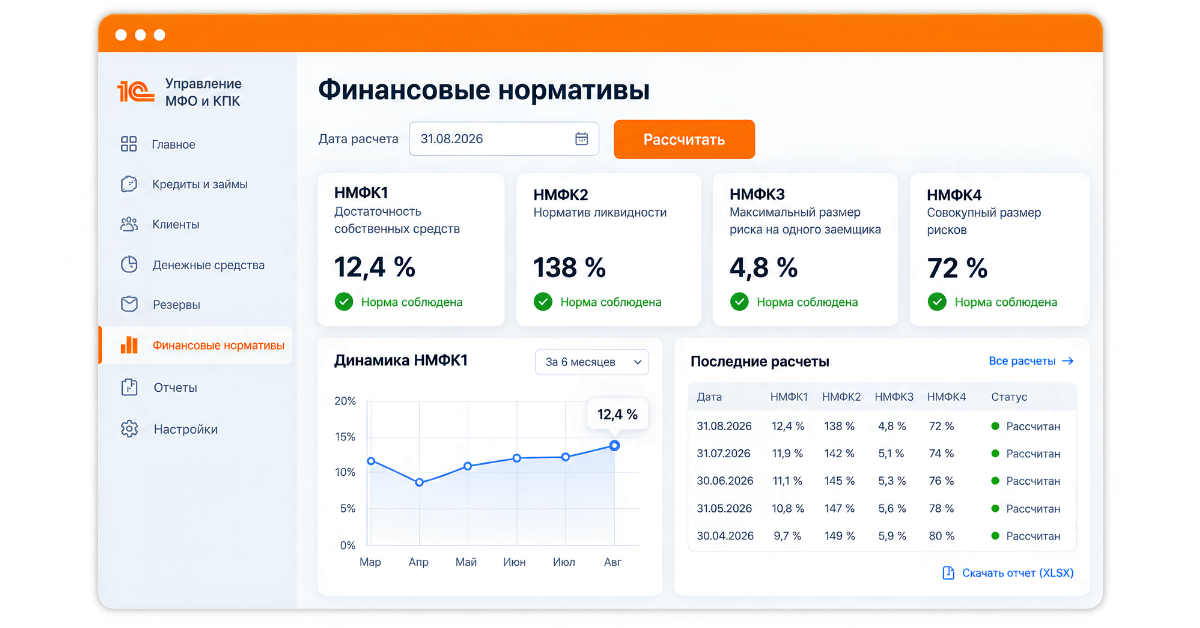Click the Финансовые нормативы bar chart icon

click(128, 345)
